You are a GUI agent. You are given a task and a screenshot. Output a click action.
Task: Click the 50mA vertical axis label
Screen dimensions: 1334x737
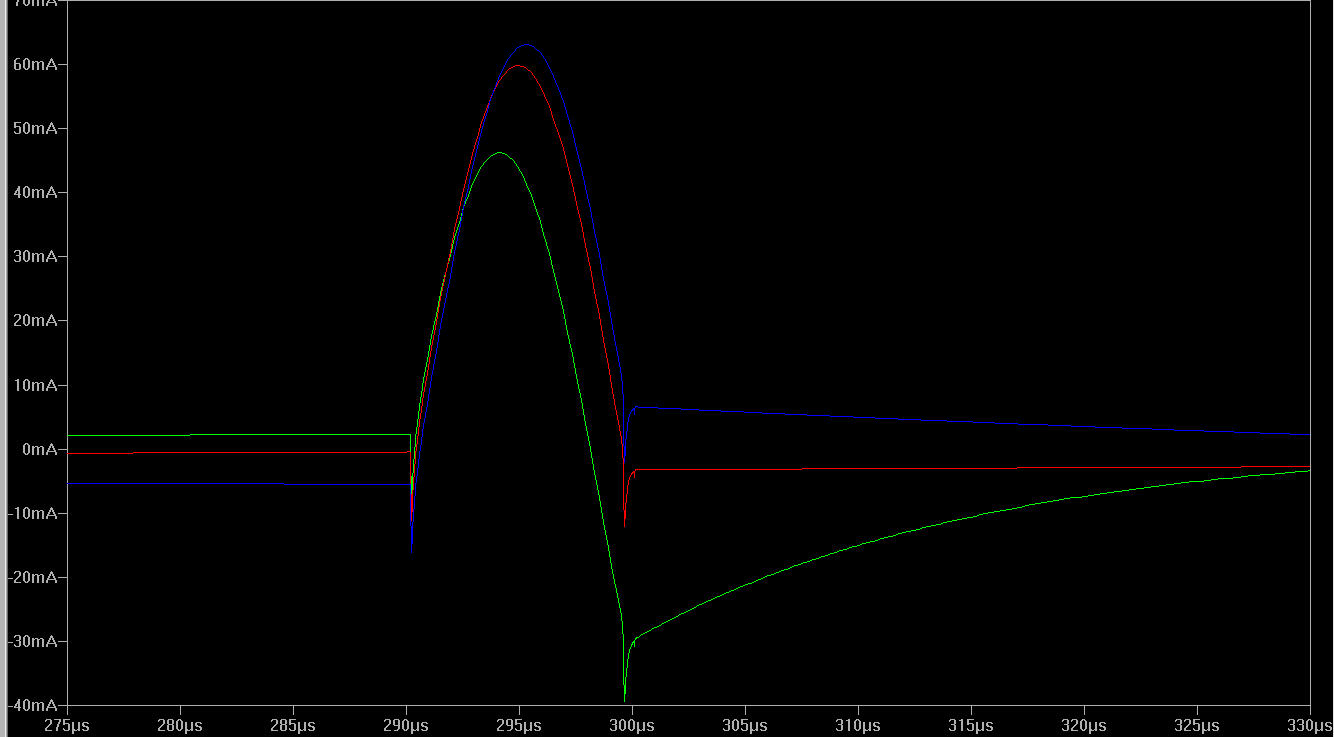pyautogui.click(x=37, y=128)
